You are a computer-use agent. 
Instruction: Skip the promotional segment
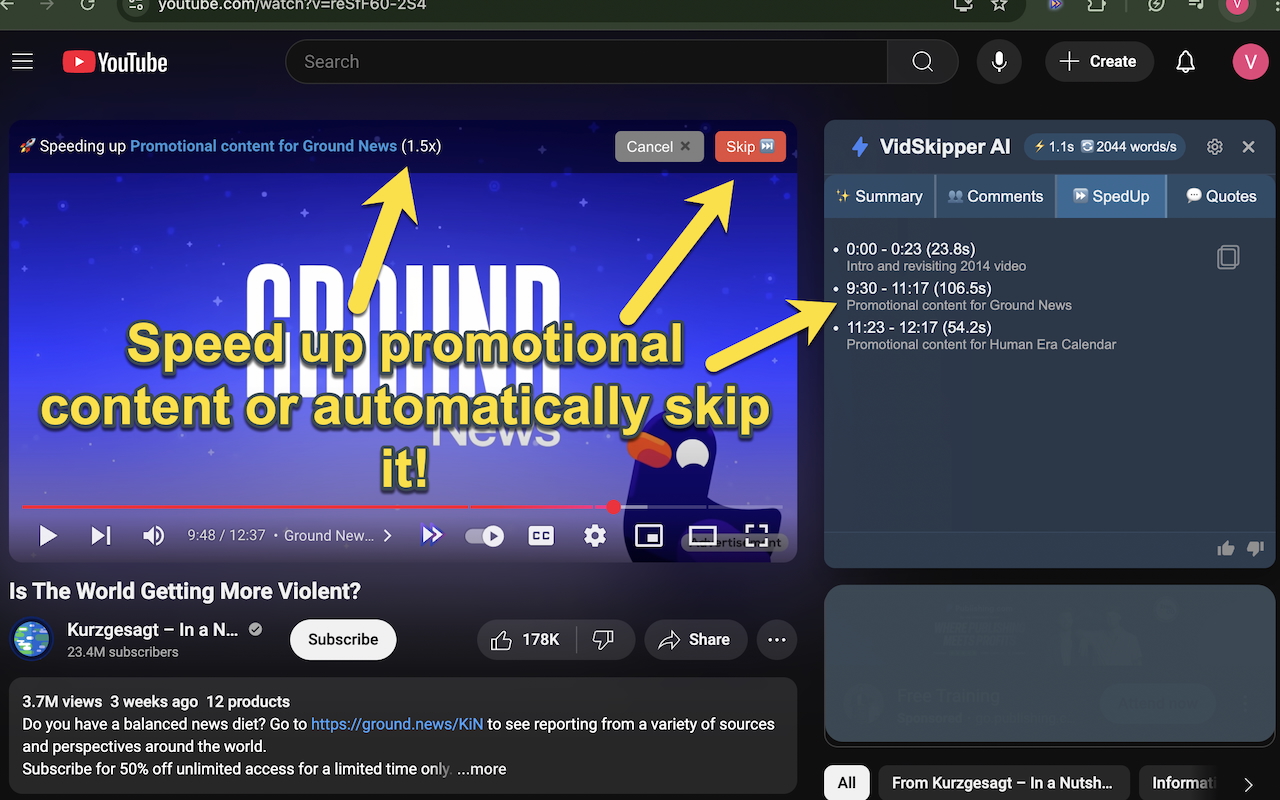tap(750, 146)
